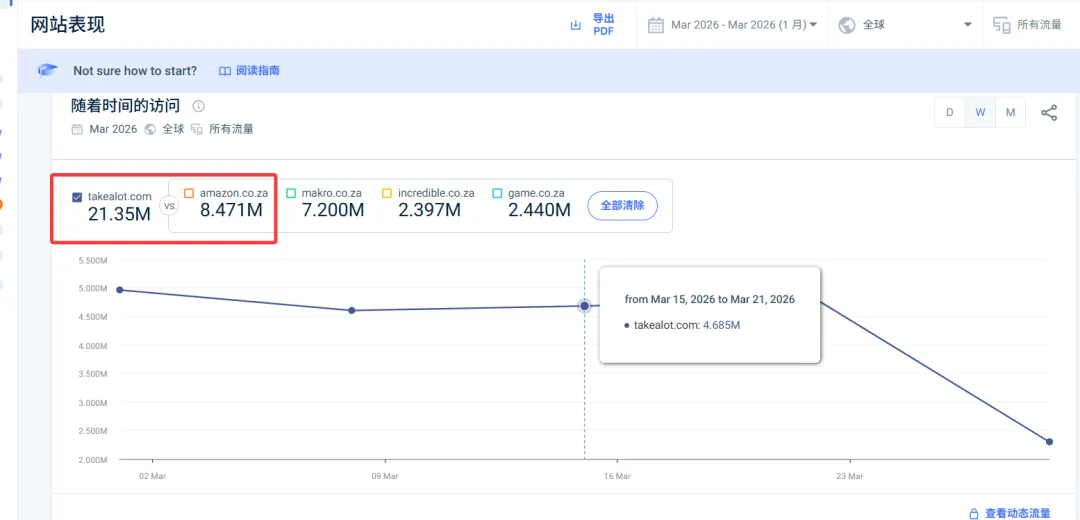This screenshot has height=520, width=1080.
Task: Click the globe icon in the region selector
Action: (846, 25)
